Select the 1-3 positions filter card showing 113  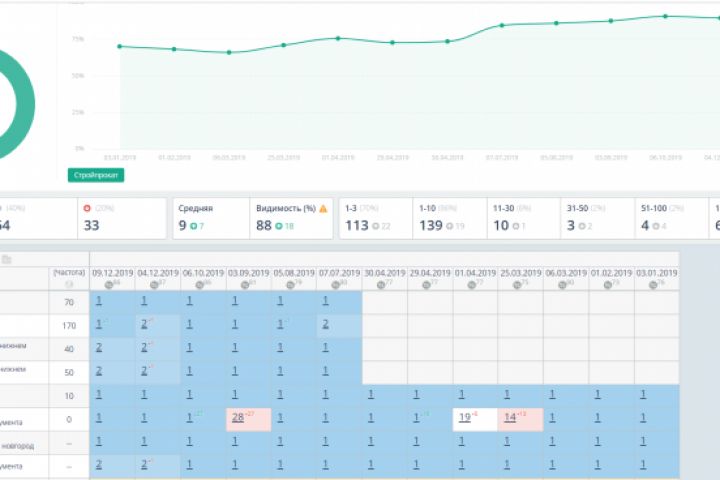click(376, 218)
